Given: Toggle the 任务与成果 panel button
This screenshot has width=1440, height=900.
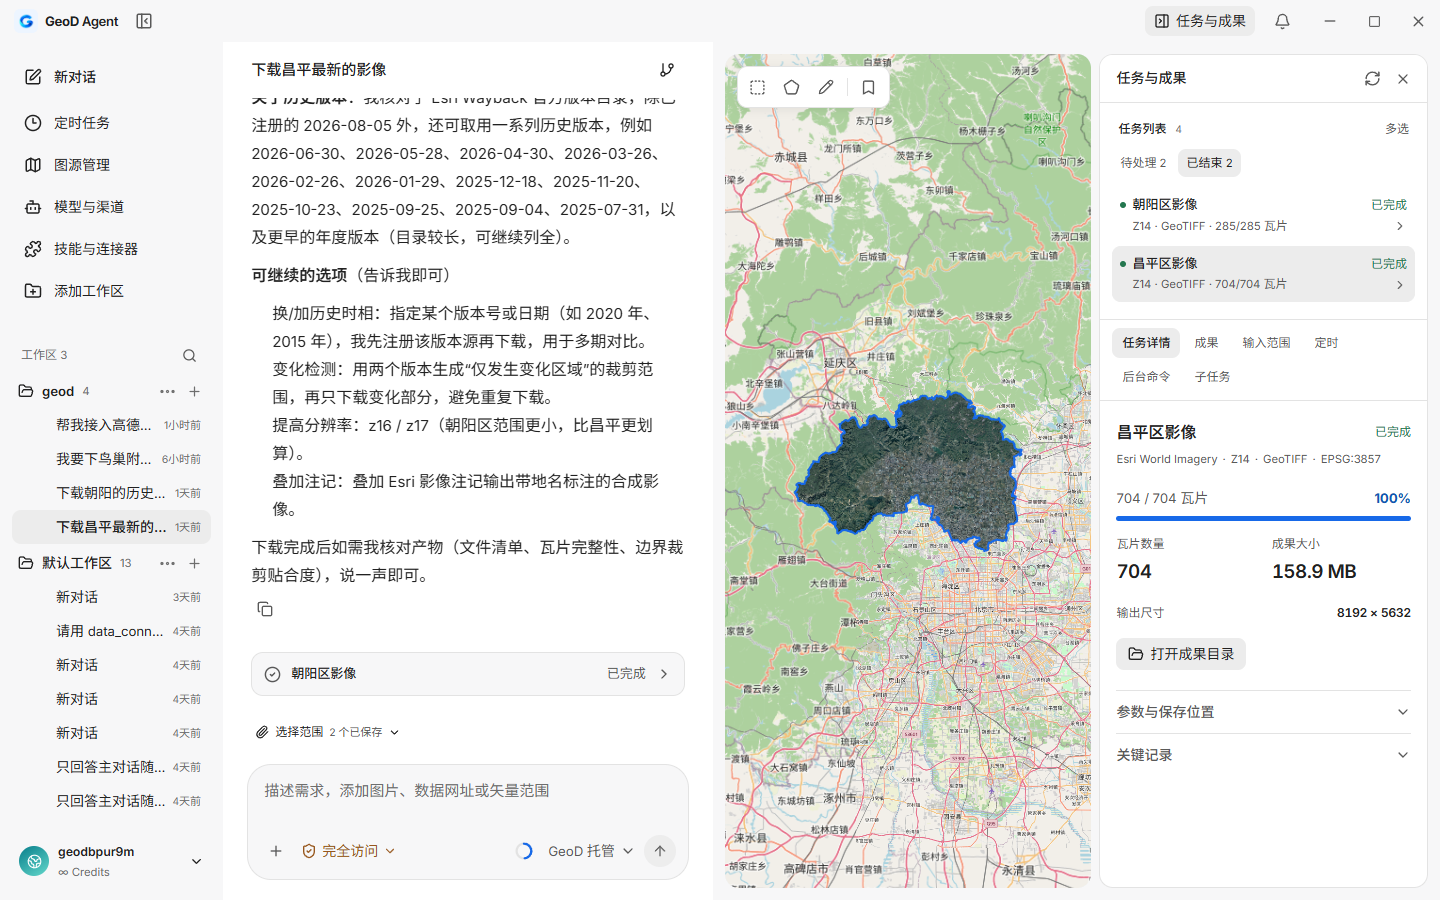Looking at the screenshot, I should click(1200, 21).
